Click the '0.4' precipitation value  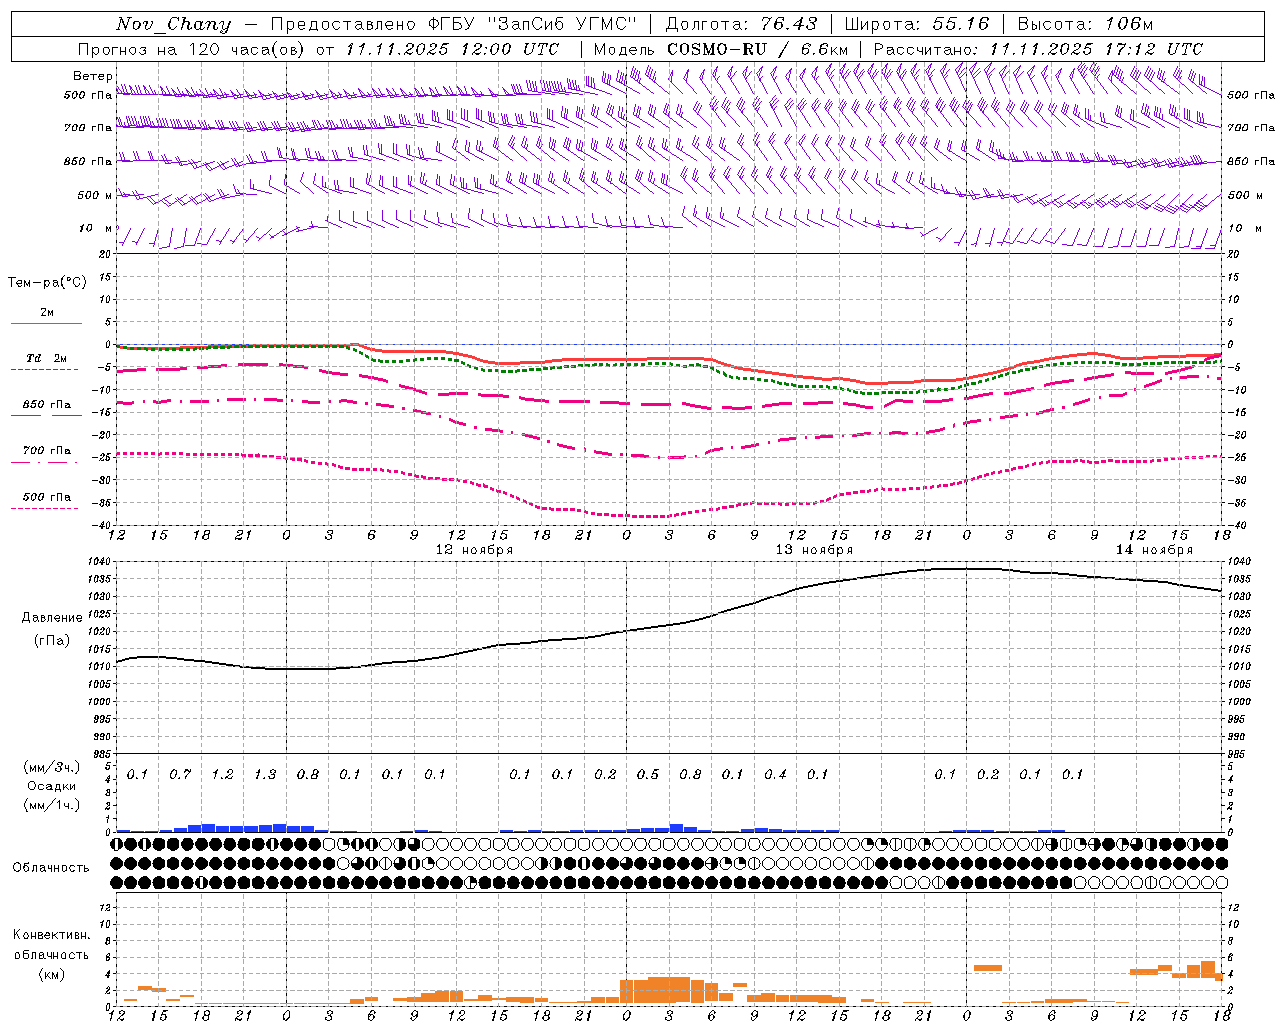(x=775, y=775)
